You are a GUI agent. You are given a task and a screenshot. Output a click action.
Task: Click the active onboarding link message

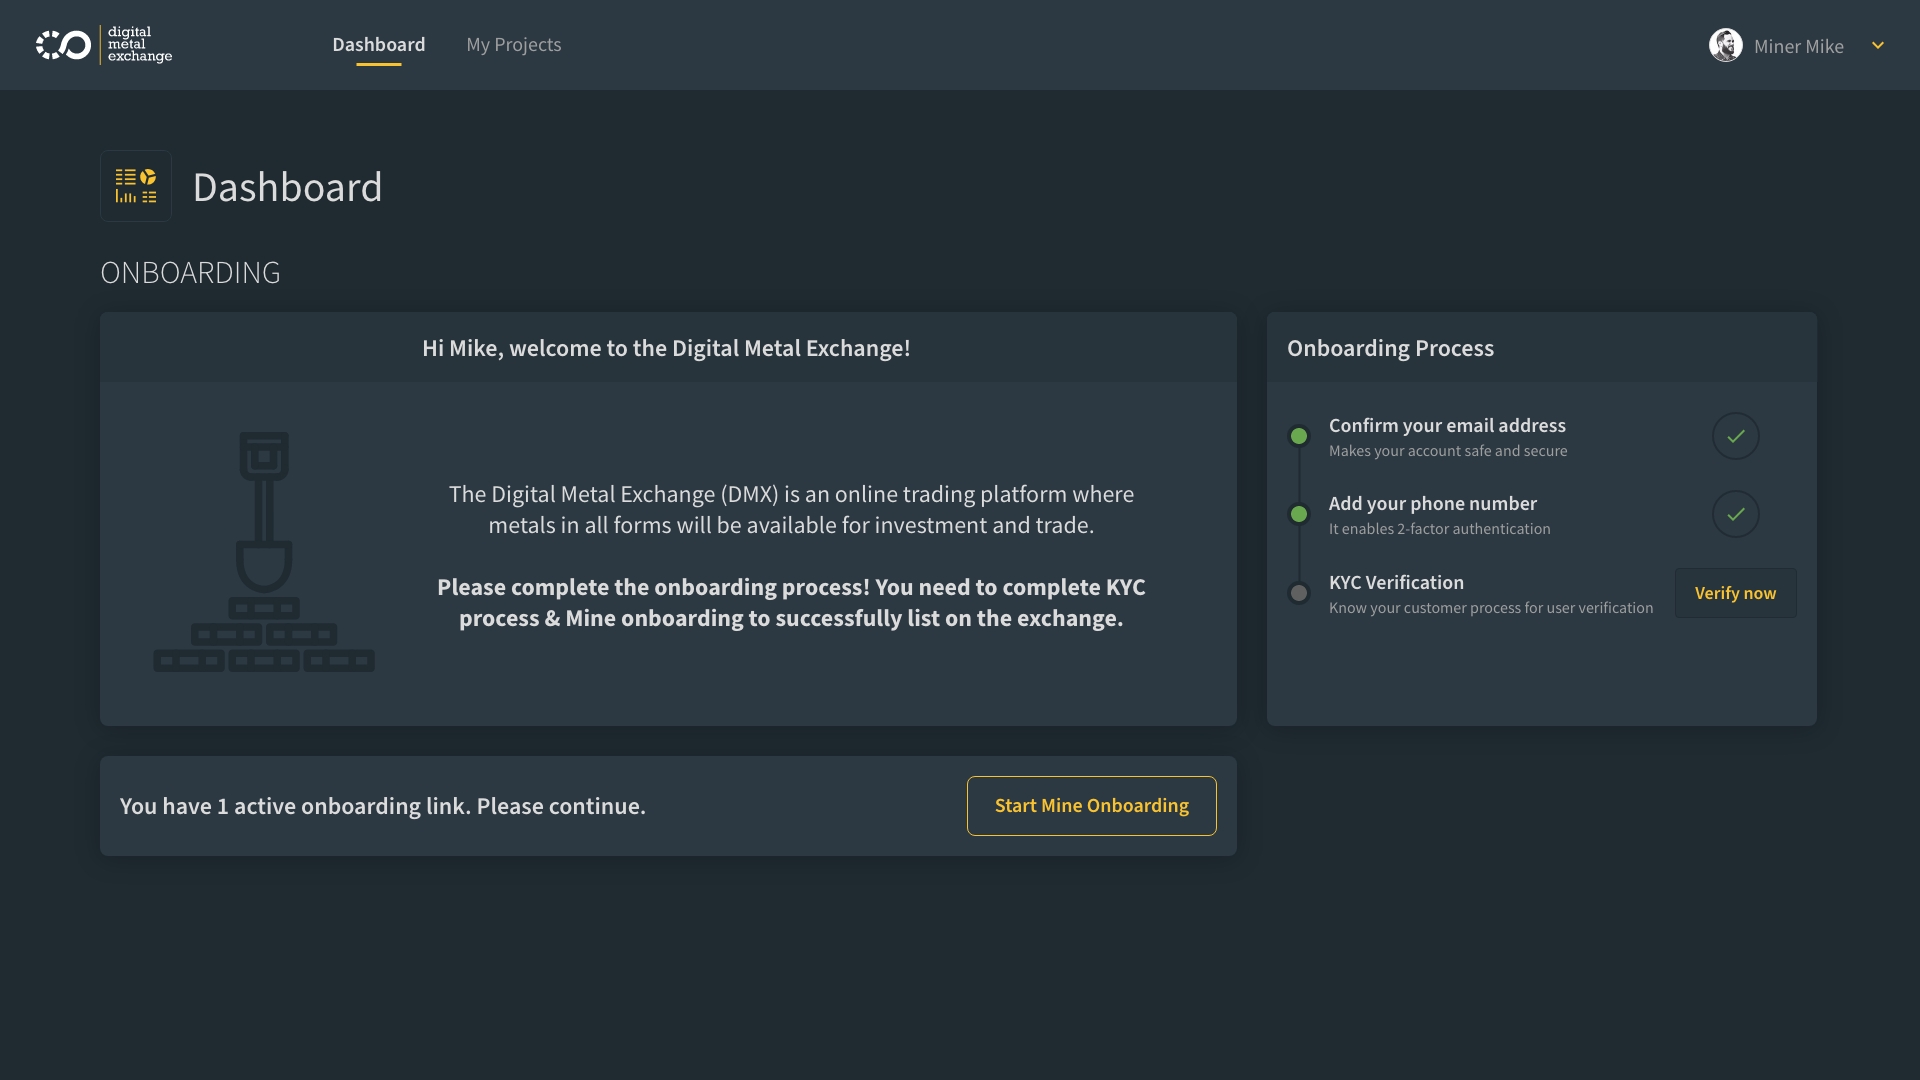383,806
